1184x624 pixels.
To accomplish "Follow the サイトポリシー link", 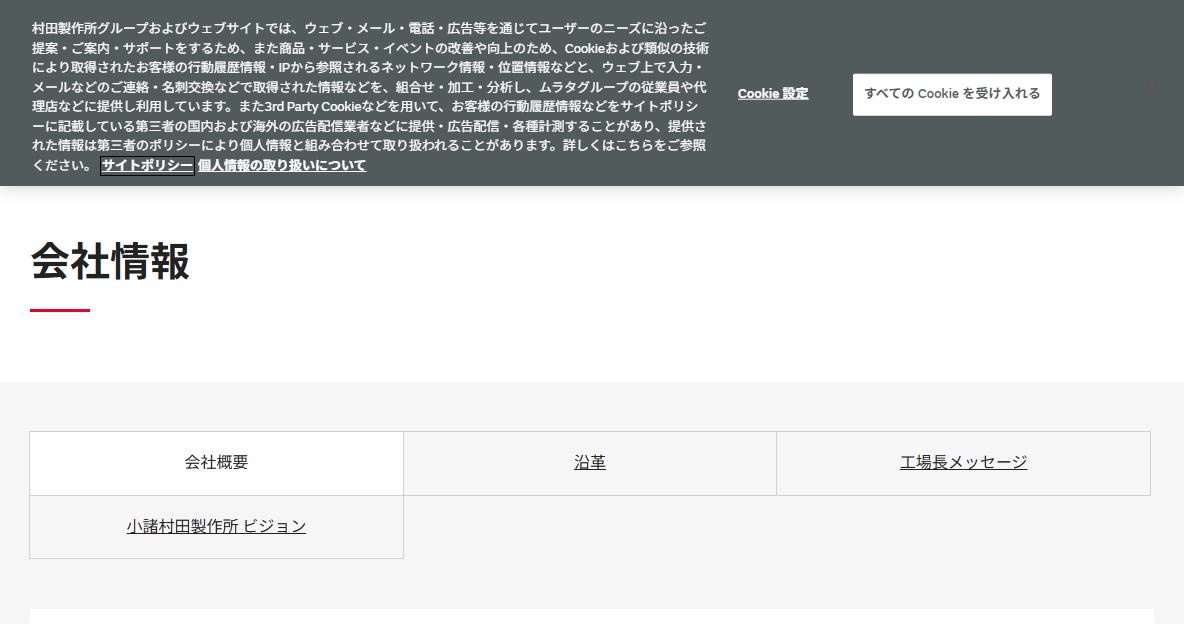I will pyautogui.click(x=147, y=165).
